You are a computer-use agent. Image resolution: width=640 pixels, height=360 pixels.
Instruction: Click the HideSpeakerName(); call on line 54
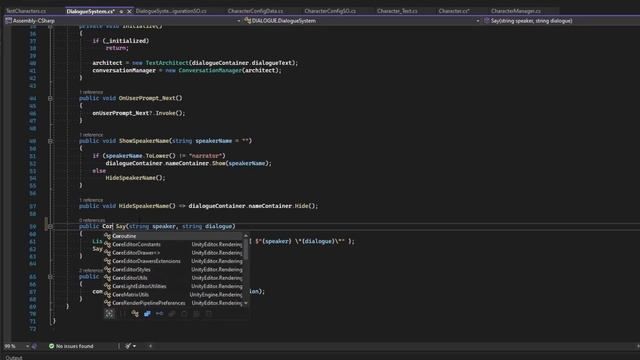tap(136, 178)
